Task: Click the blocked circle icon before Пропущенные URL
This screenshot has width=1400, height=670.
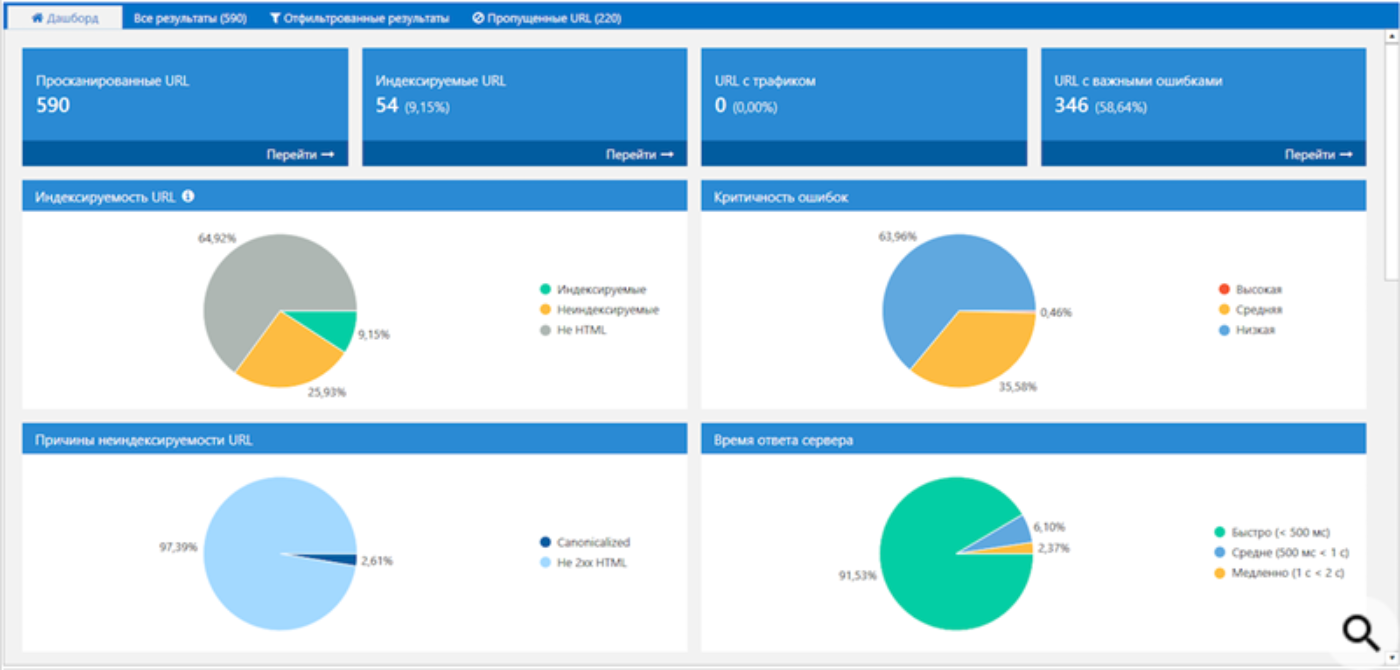Action: 478,18
